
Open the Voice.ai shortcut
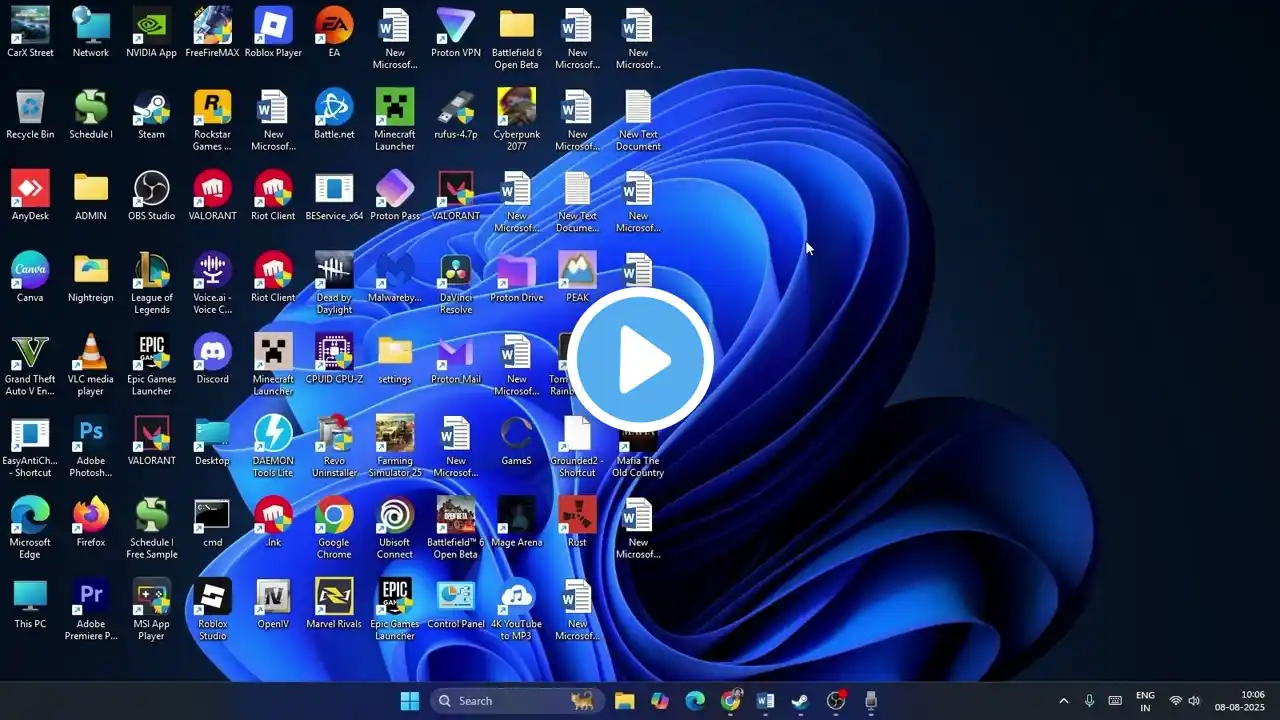click(213, 283)
